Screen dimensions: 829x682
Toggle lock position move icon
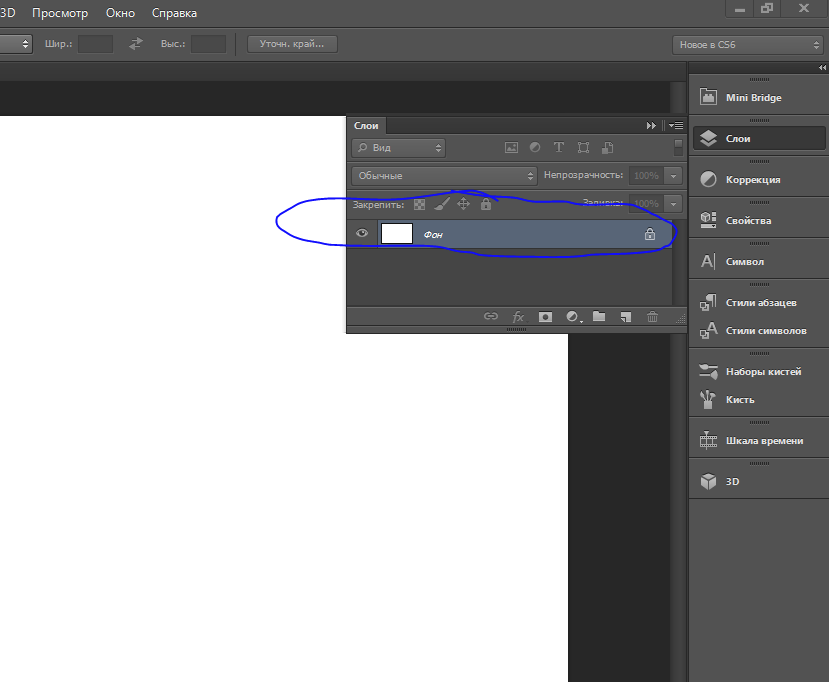[x=463, y=204]
